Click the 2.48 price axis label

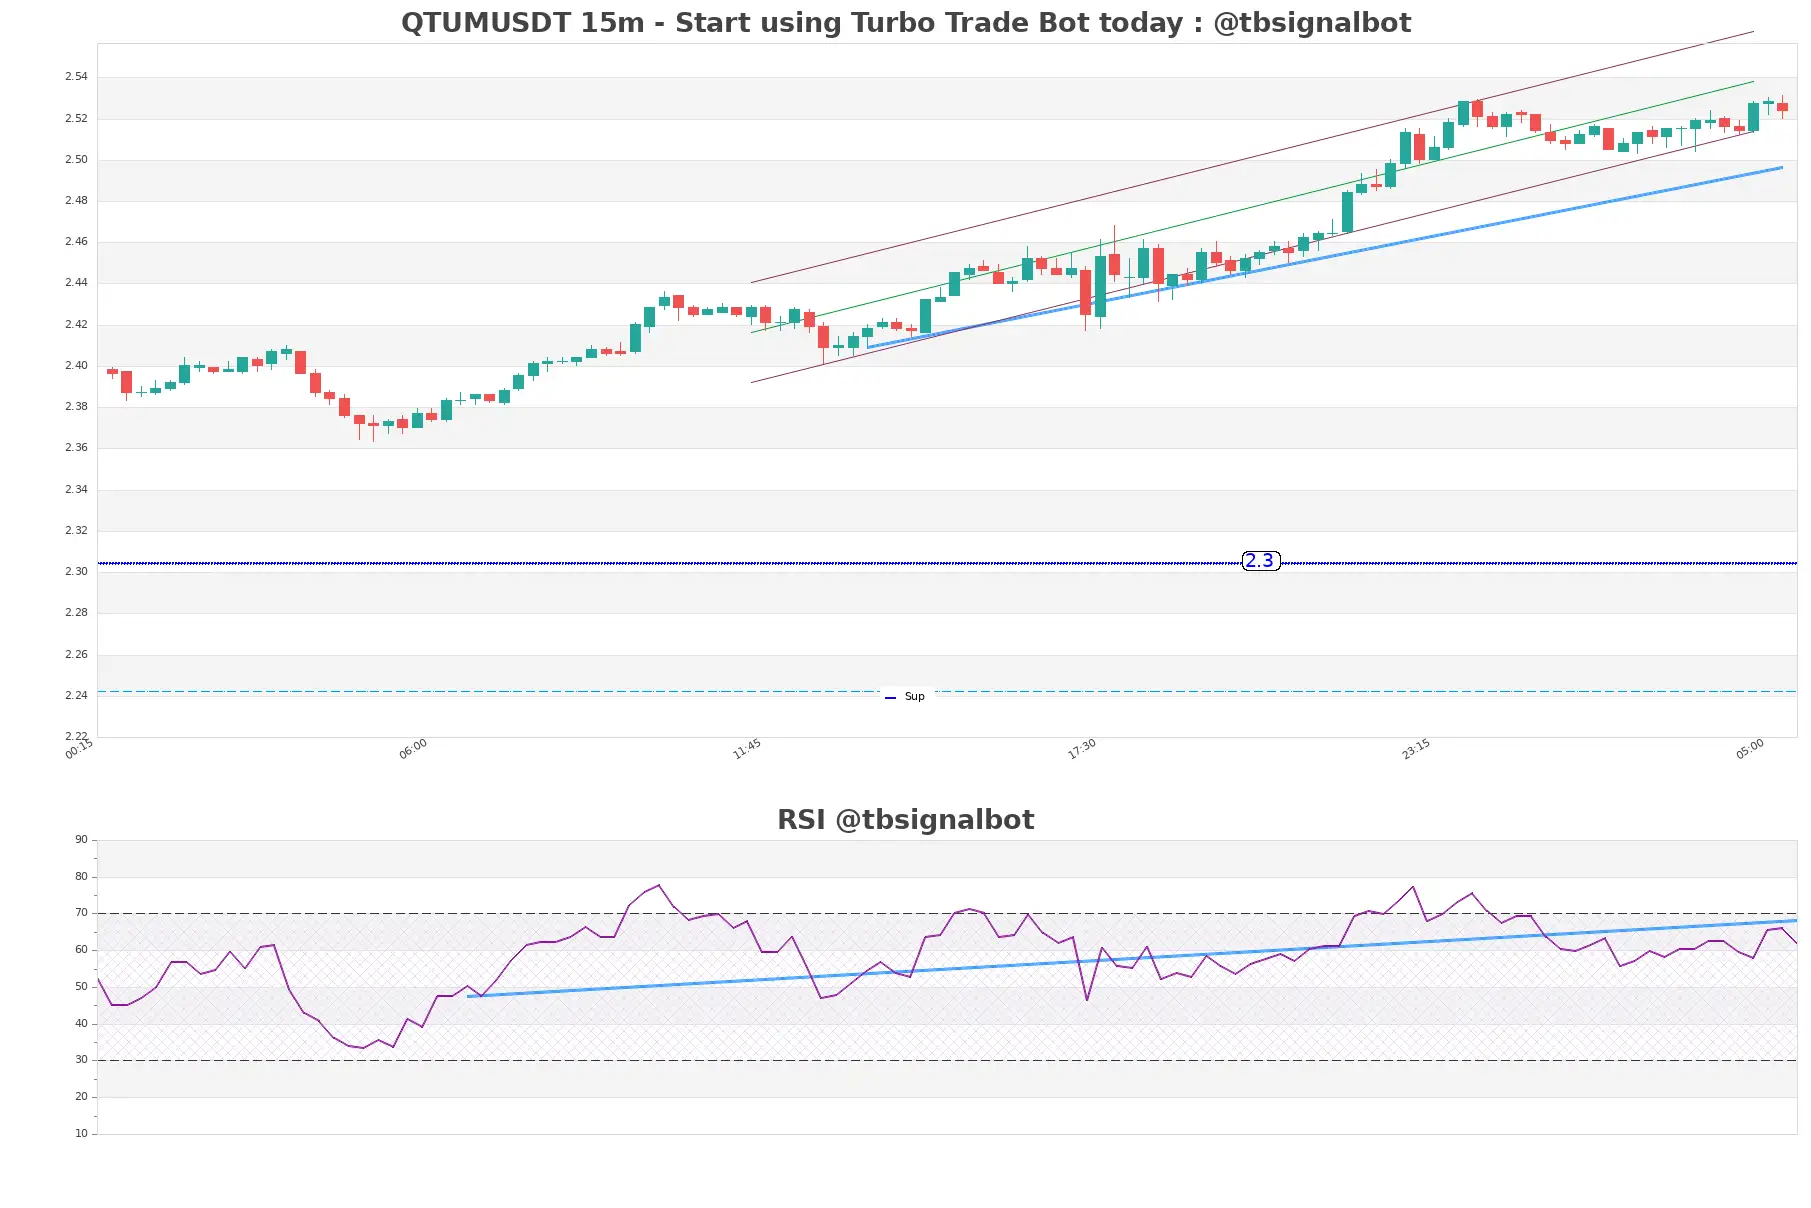coord(76,200)
